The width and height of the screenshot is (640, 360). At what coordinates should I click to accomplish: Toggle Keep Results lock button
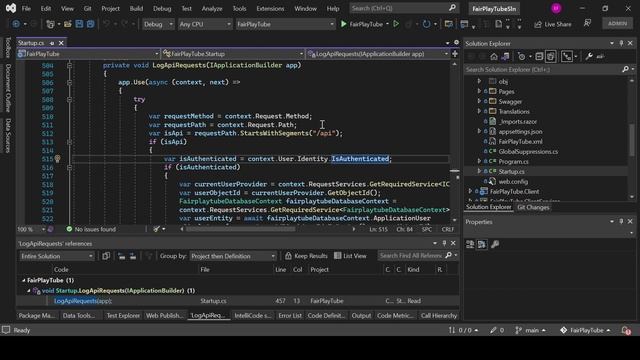[306, 256]
